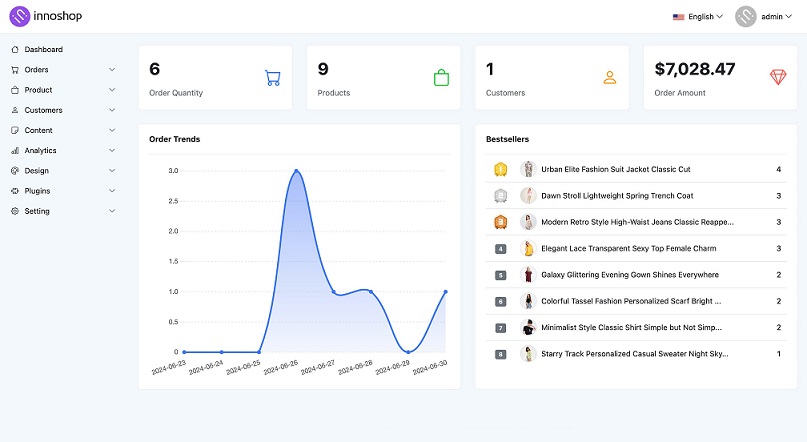Expand the Orders sidebar section chevron
807x442 pixels.
click(112, 70)
